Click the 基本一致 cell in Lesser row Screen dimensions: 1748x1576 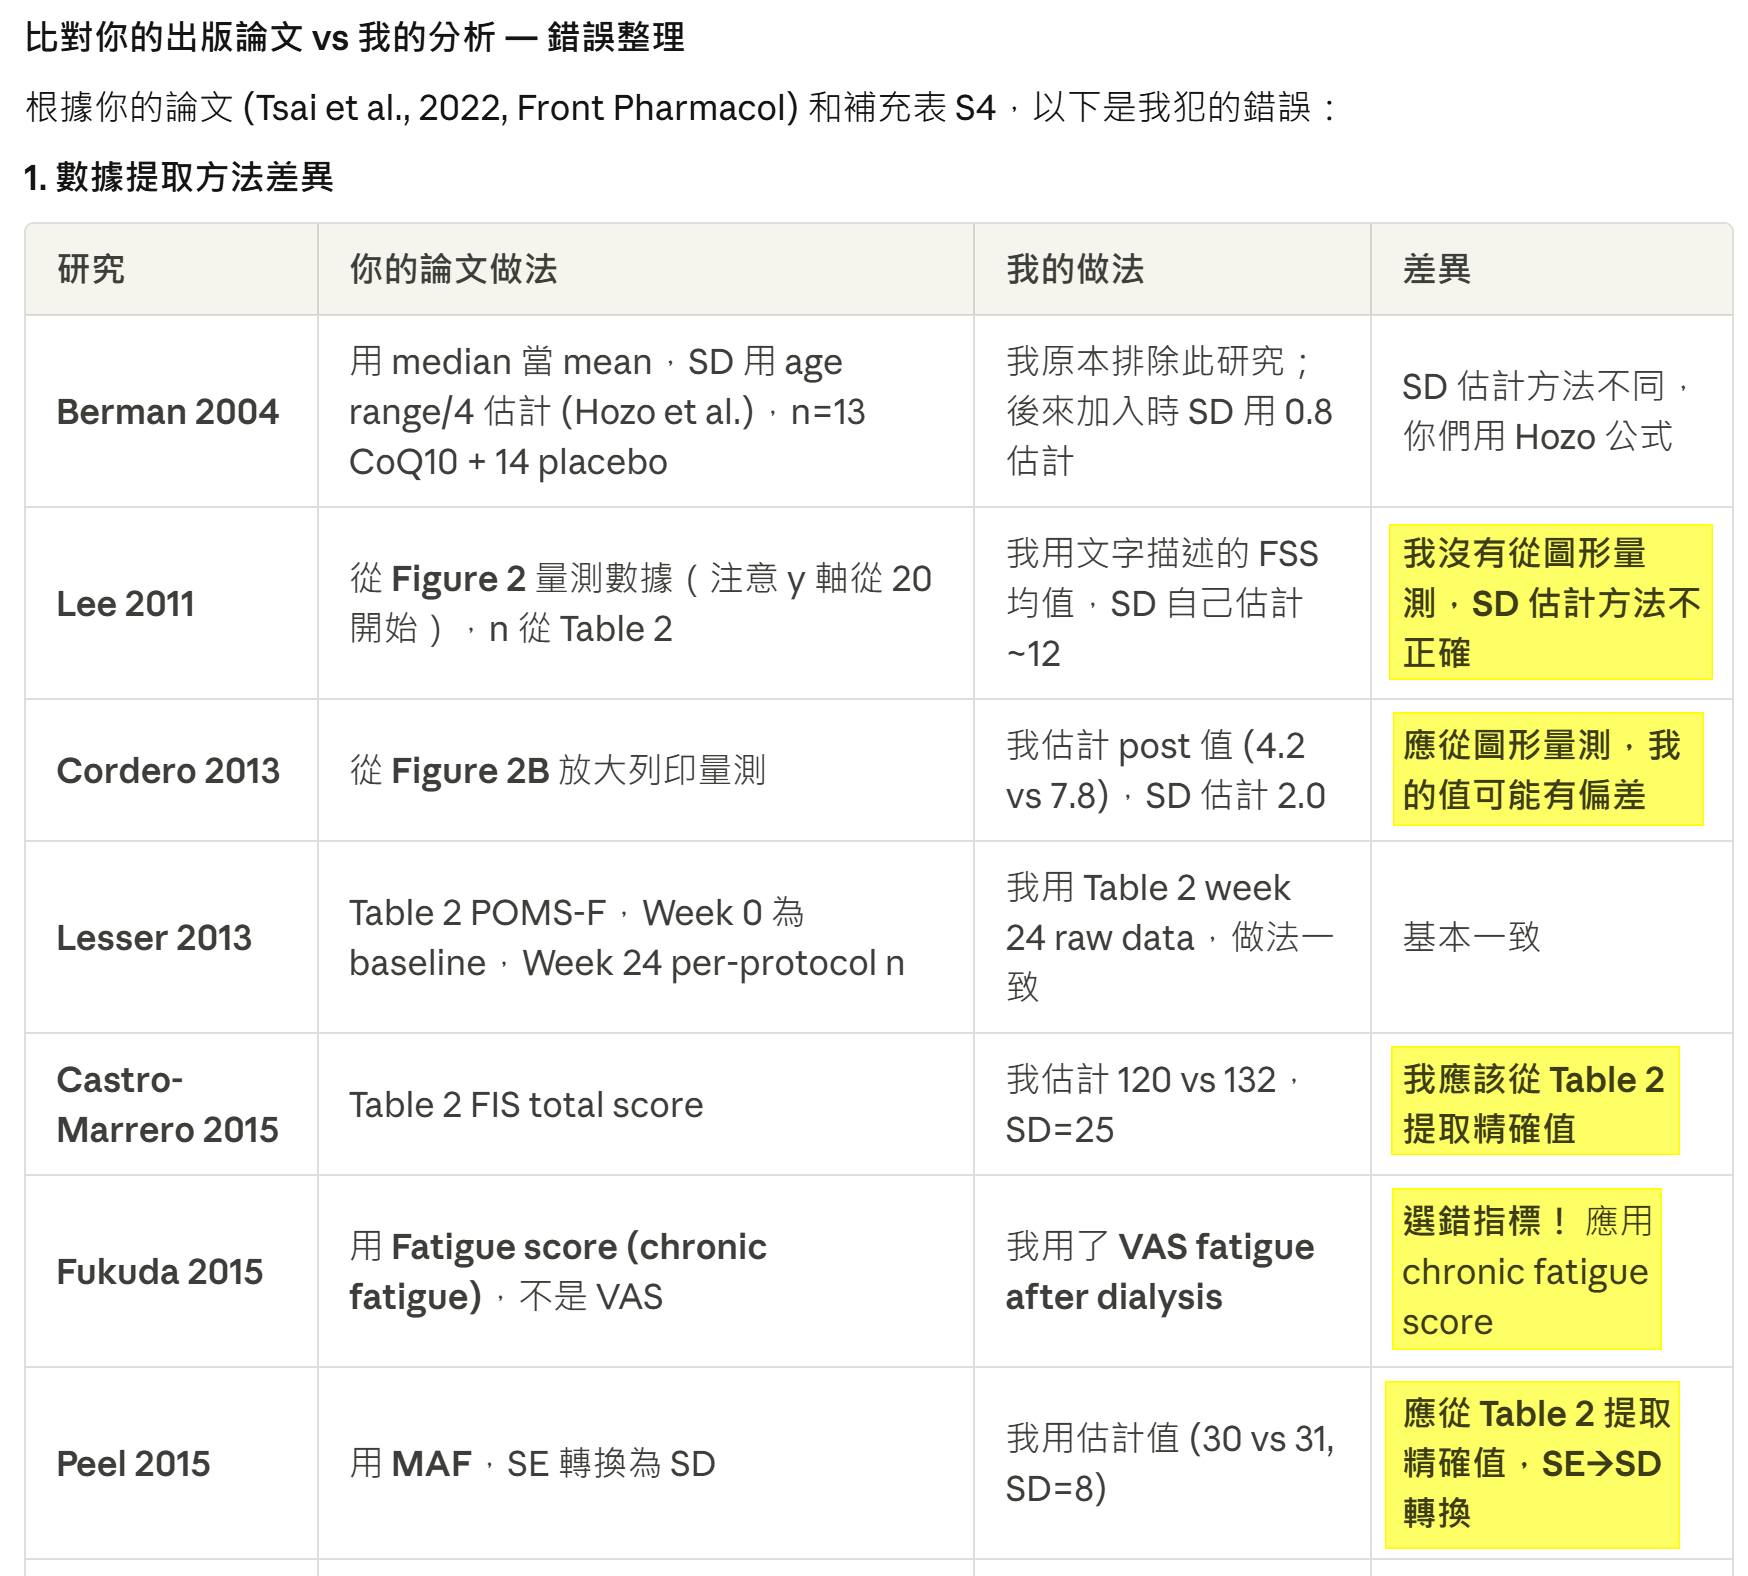1471,938
